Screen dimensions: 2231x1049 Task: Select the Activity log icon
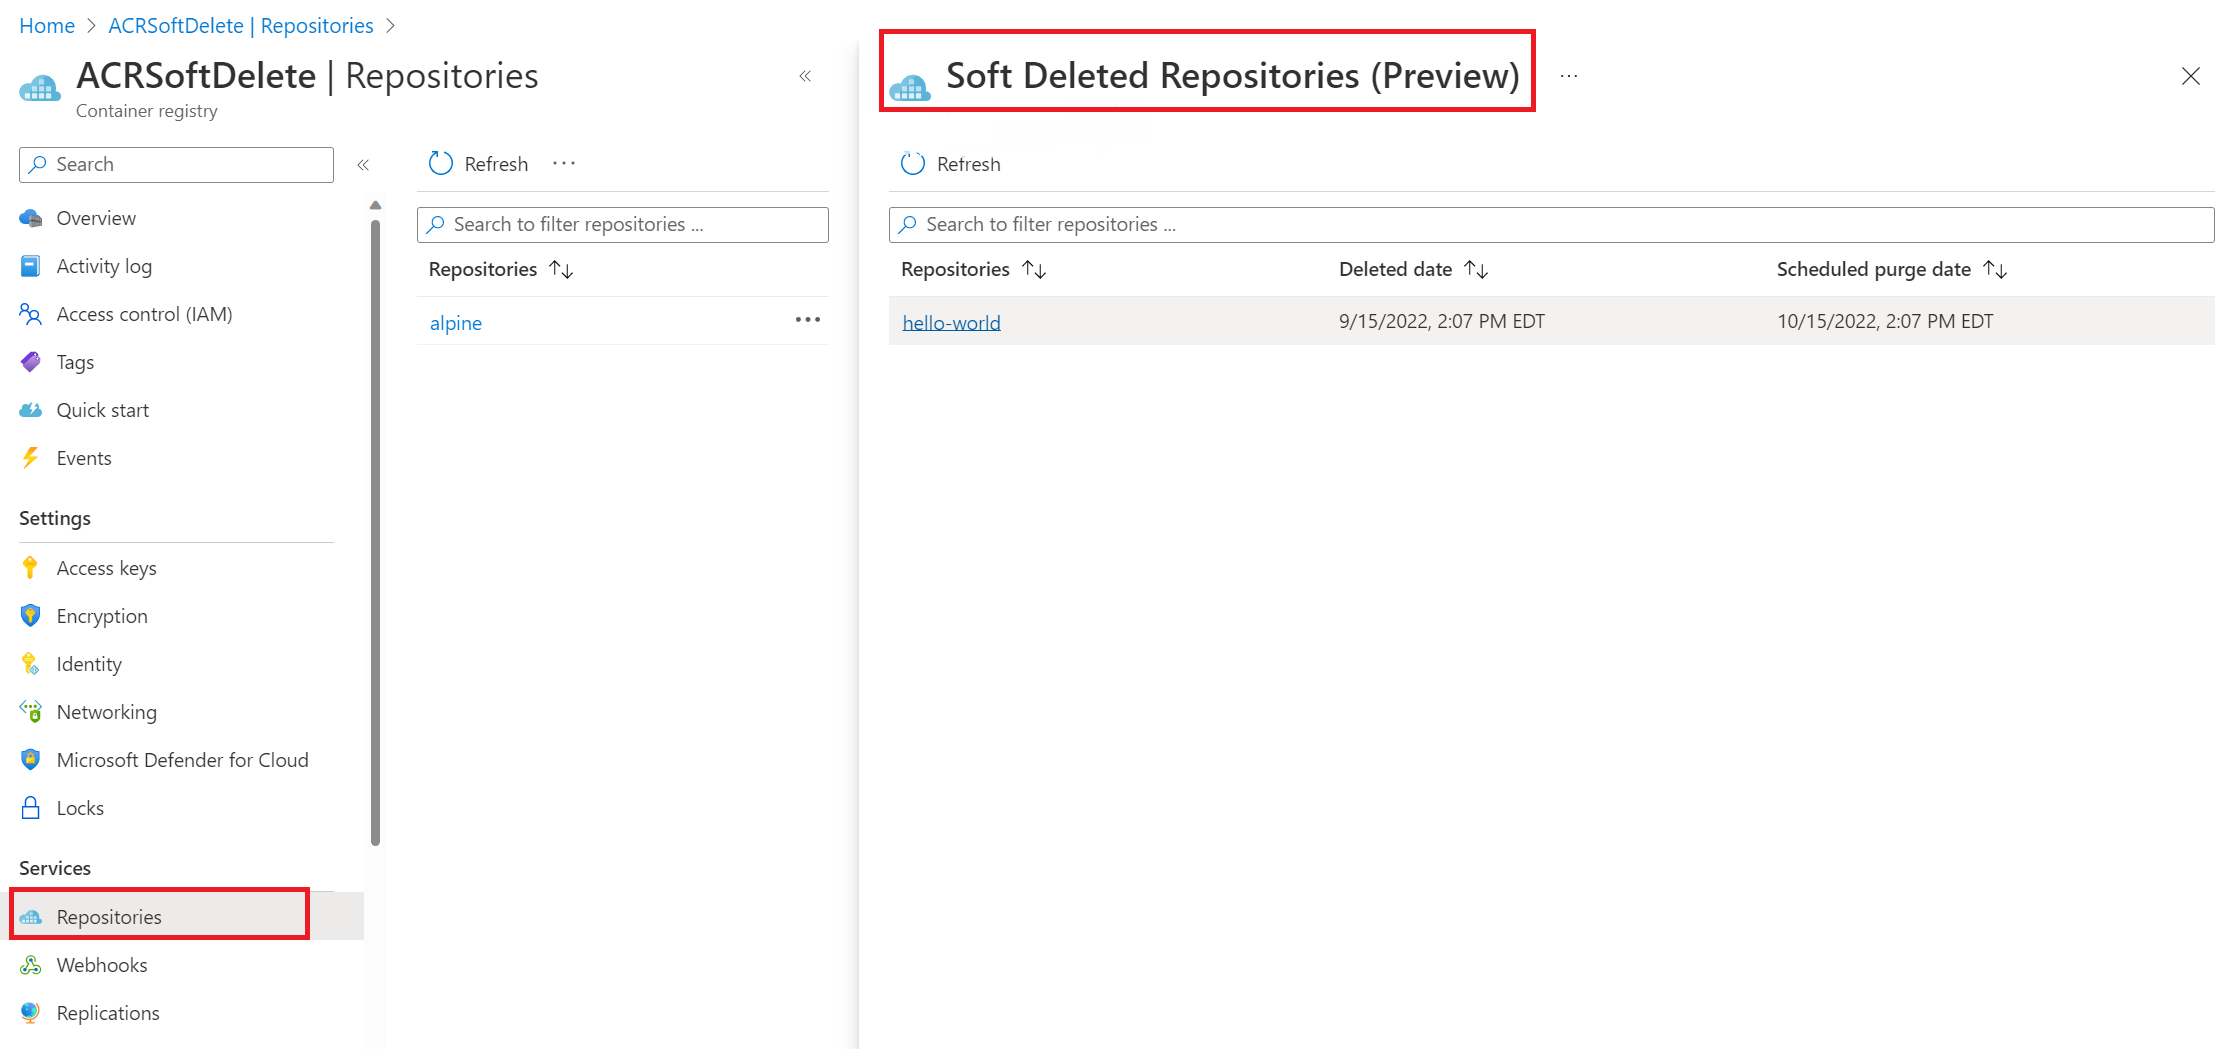[30, 265]
